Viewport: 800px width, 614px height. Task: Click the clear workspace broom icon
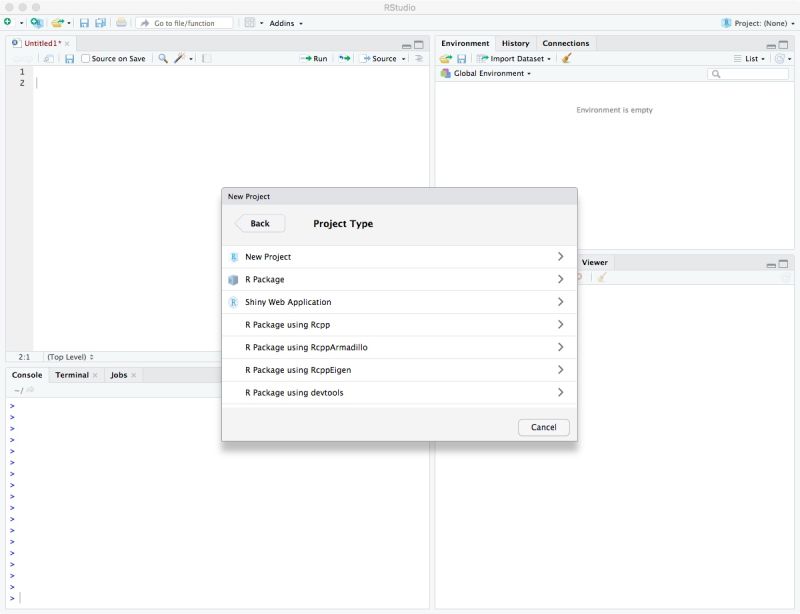pos(566,58)
